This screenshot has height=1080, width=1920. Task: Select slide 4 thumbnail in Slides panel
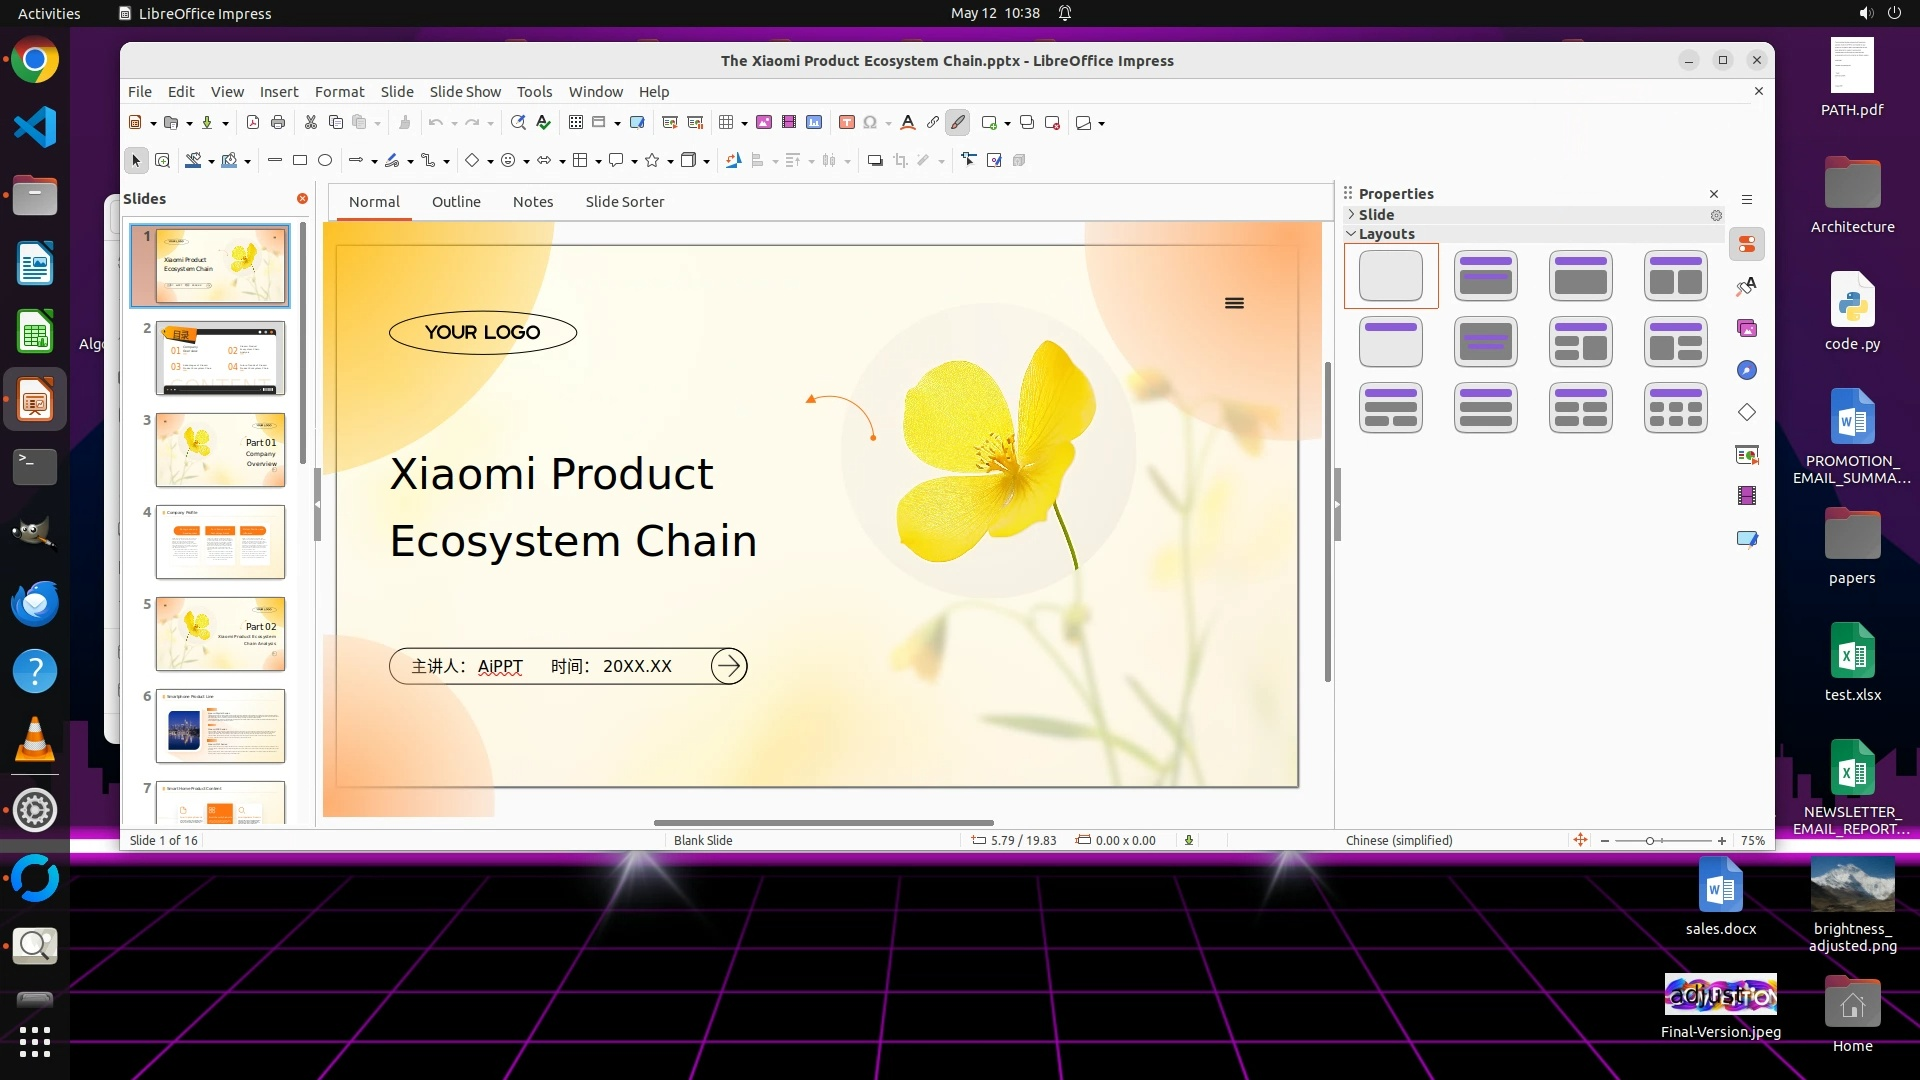[x=220, y=542]
